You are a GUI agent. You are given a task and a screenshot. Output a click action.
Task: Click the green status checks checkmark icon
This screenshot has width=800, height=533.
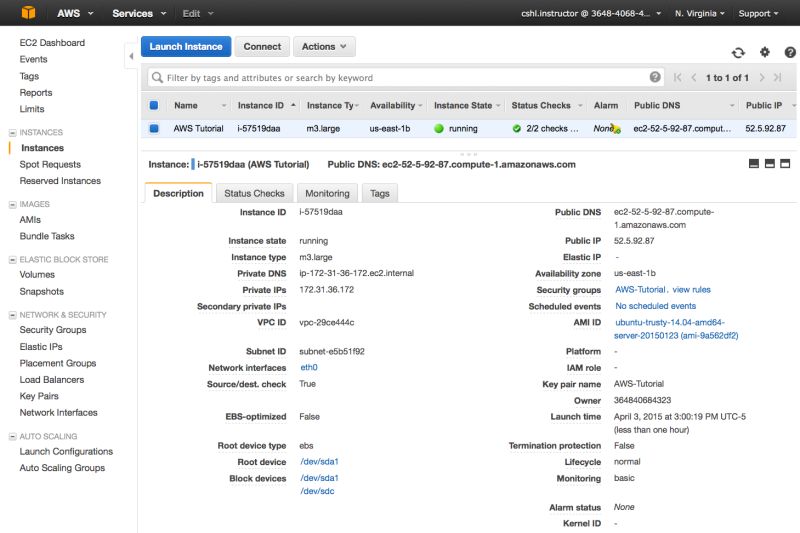click(517, 129)
